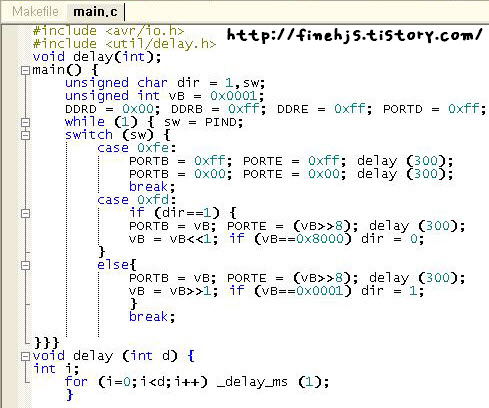Click the DDRD = 0x00 statement
The height and width of the screenshot is (408, 489).
[x=113, y=109]
